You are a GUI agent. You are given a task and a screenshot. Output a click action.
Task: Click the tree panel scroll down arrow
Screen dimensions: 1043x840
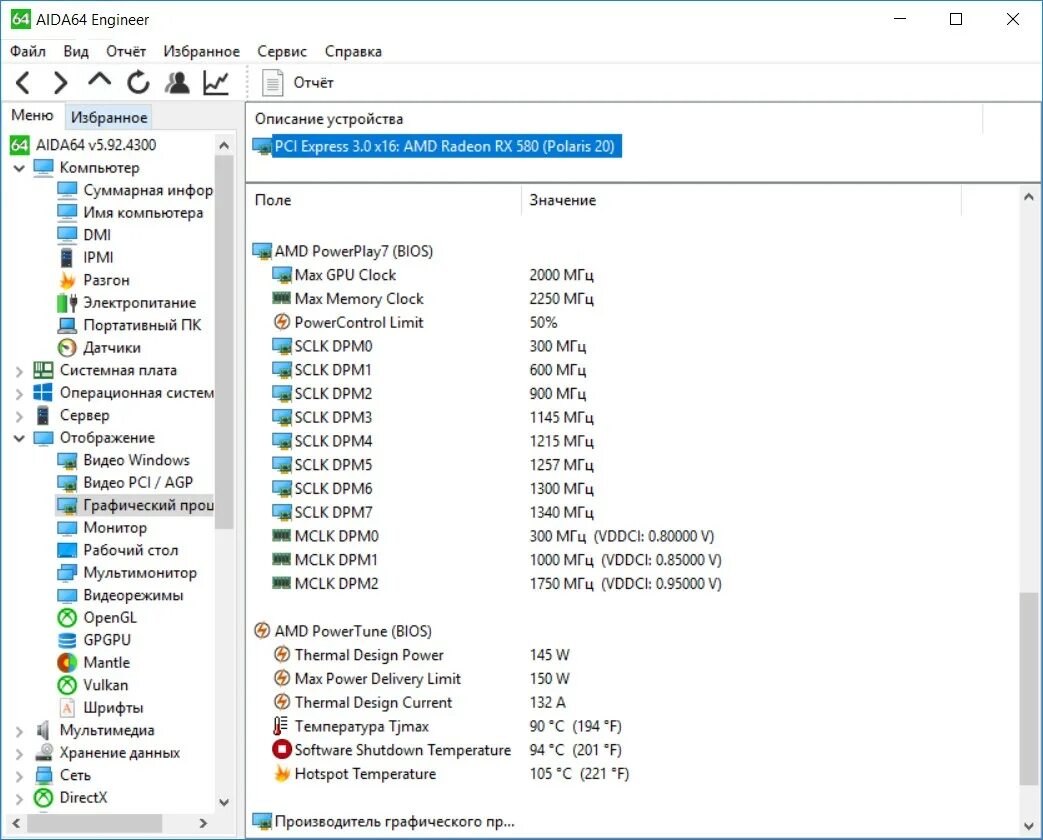click(x=224, y=802)
